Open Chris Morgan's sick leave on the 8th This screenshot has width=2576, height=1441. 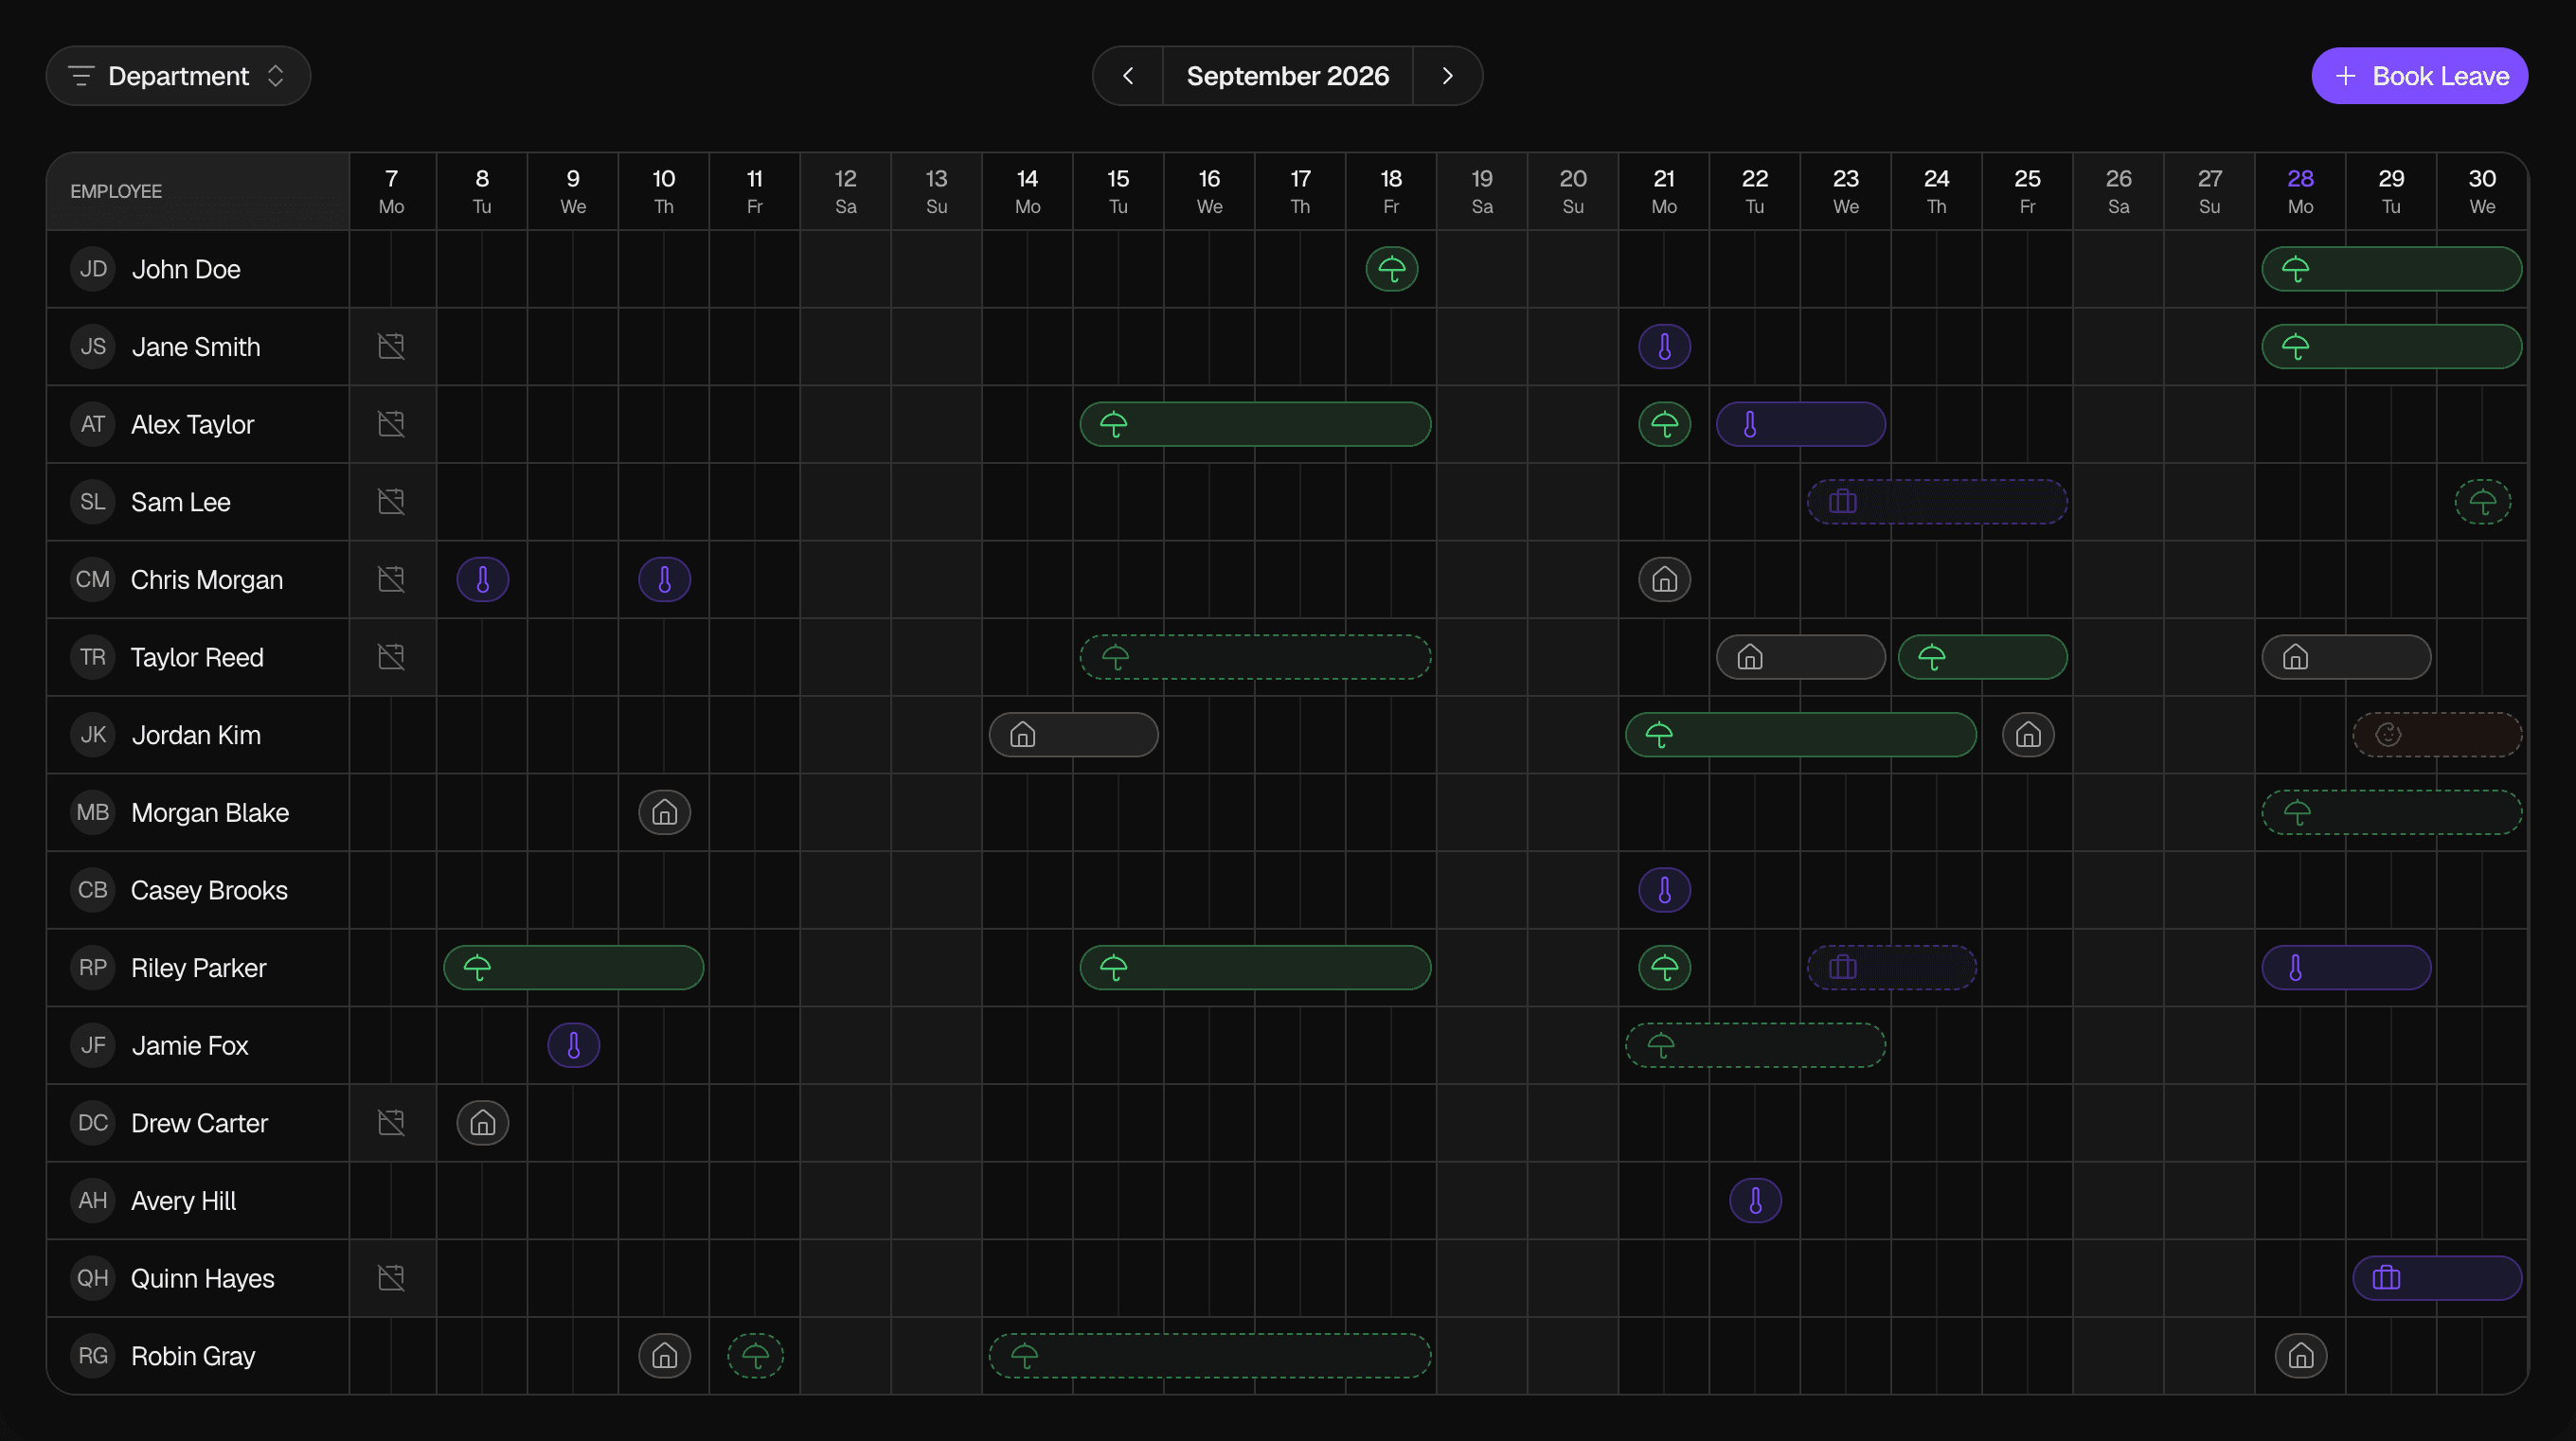pyautogui.click(x=482, y=580)
